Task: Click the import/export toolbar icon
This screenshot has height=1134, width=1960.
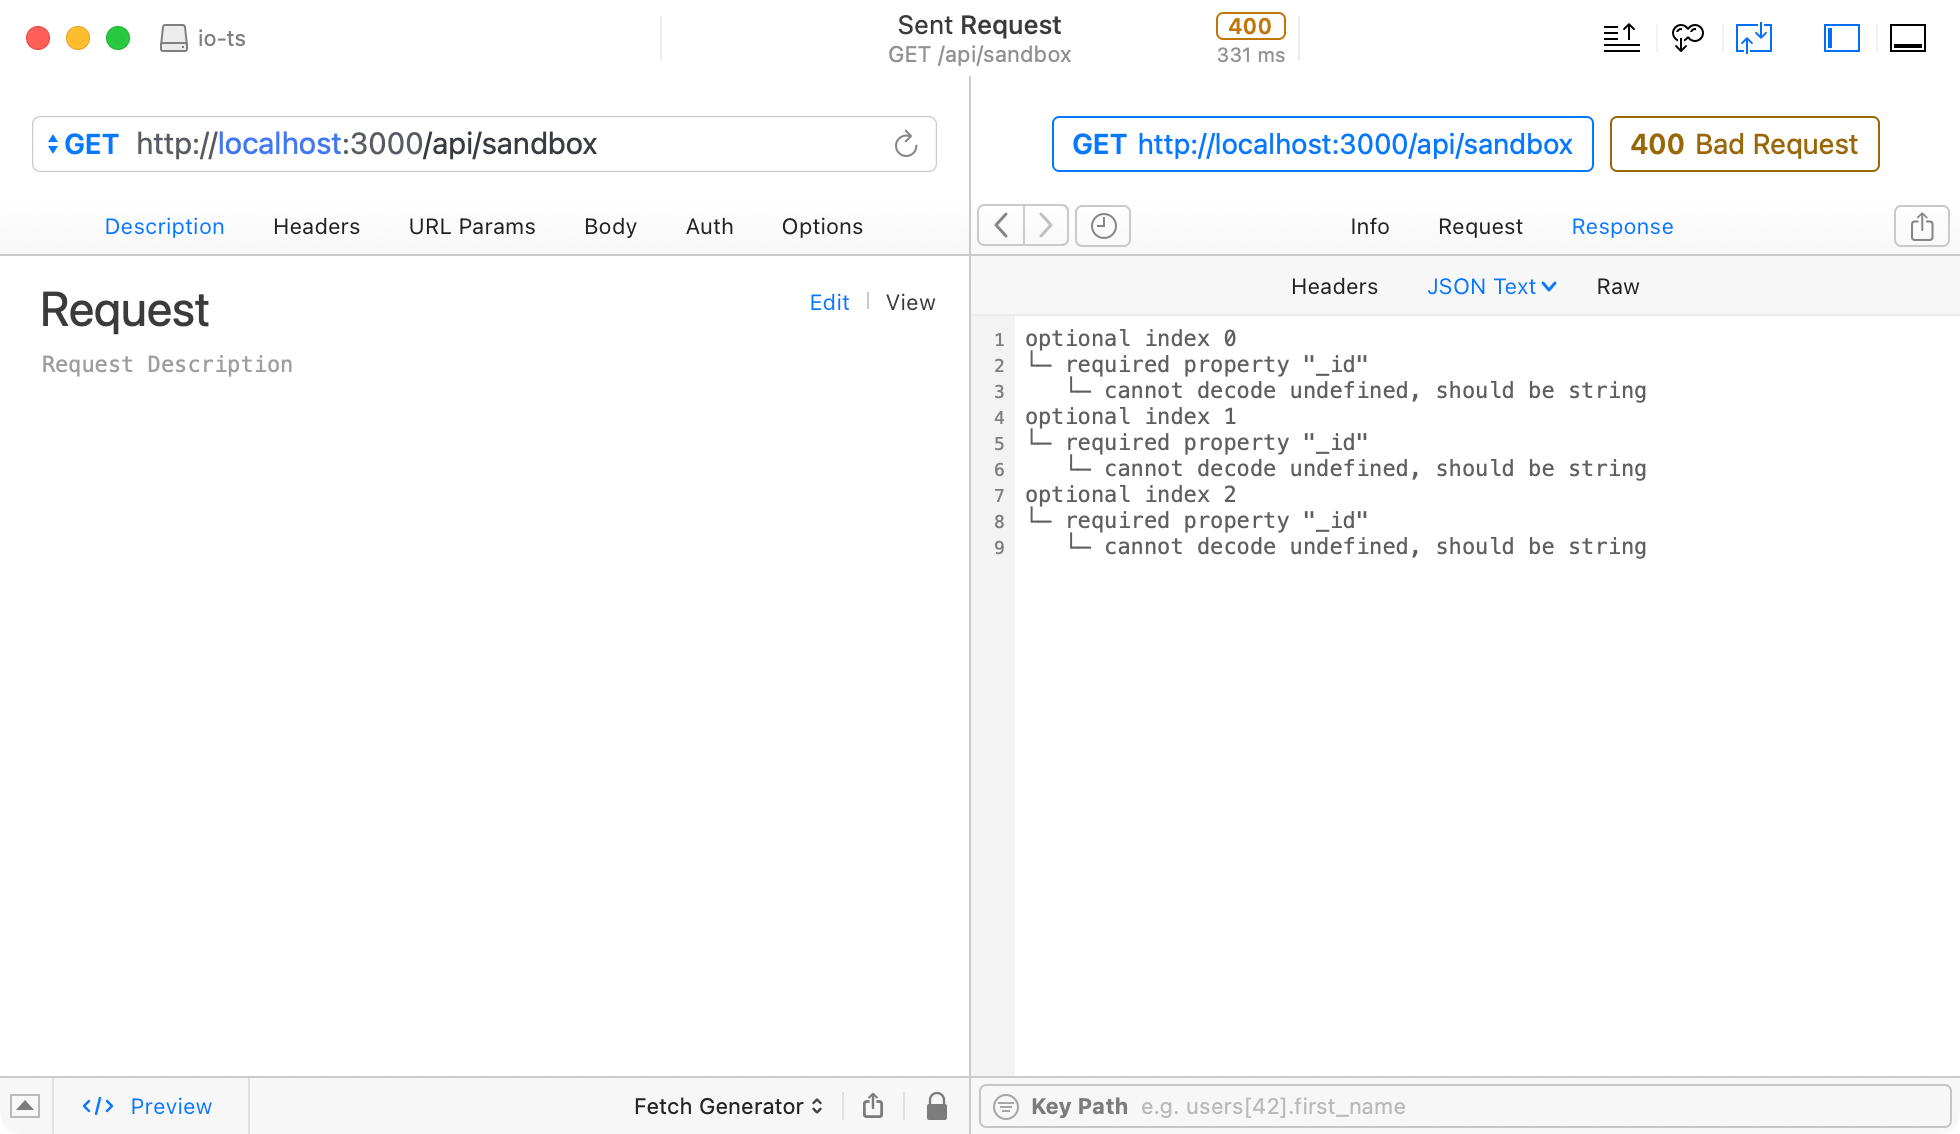Action: (x=1754, y=38)
